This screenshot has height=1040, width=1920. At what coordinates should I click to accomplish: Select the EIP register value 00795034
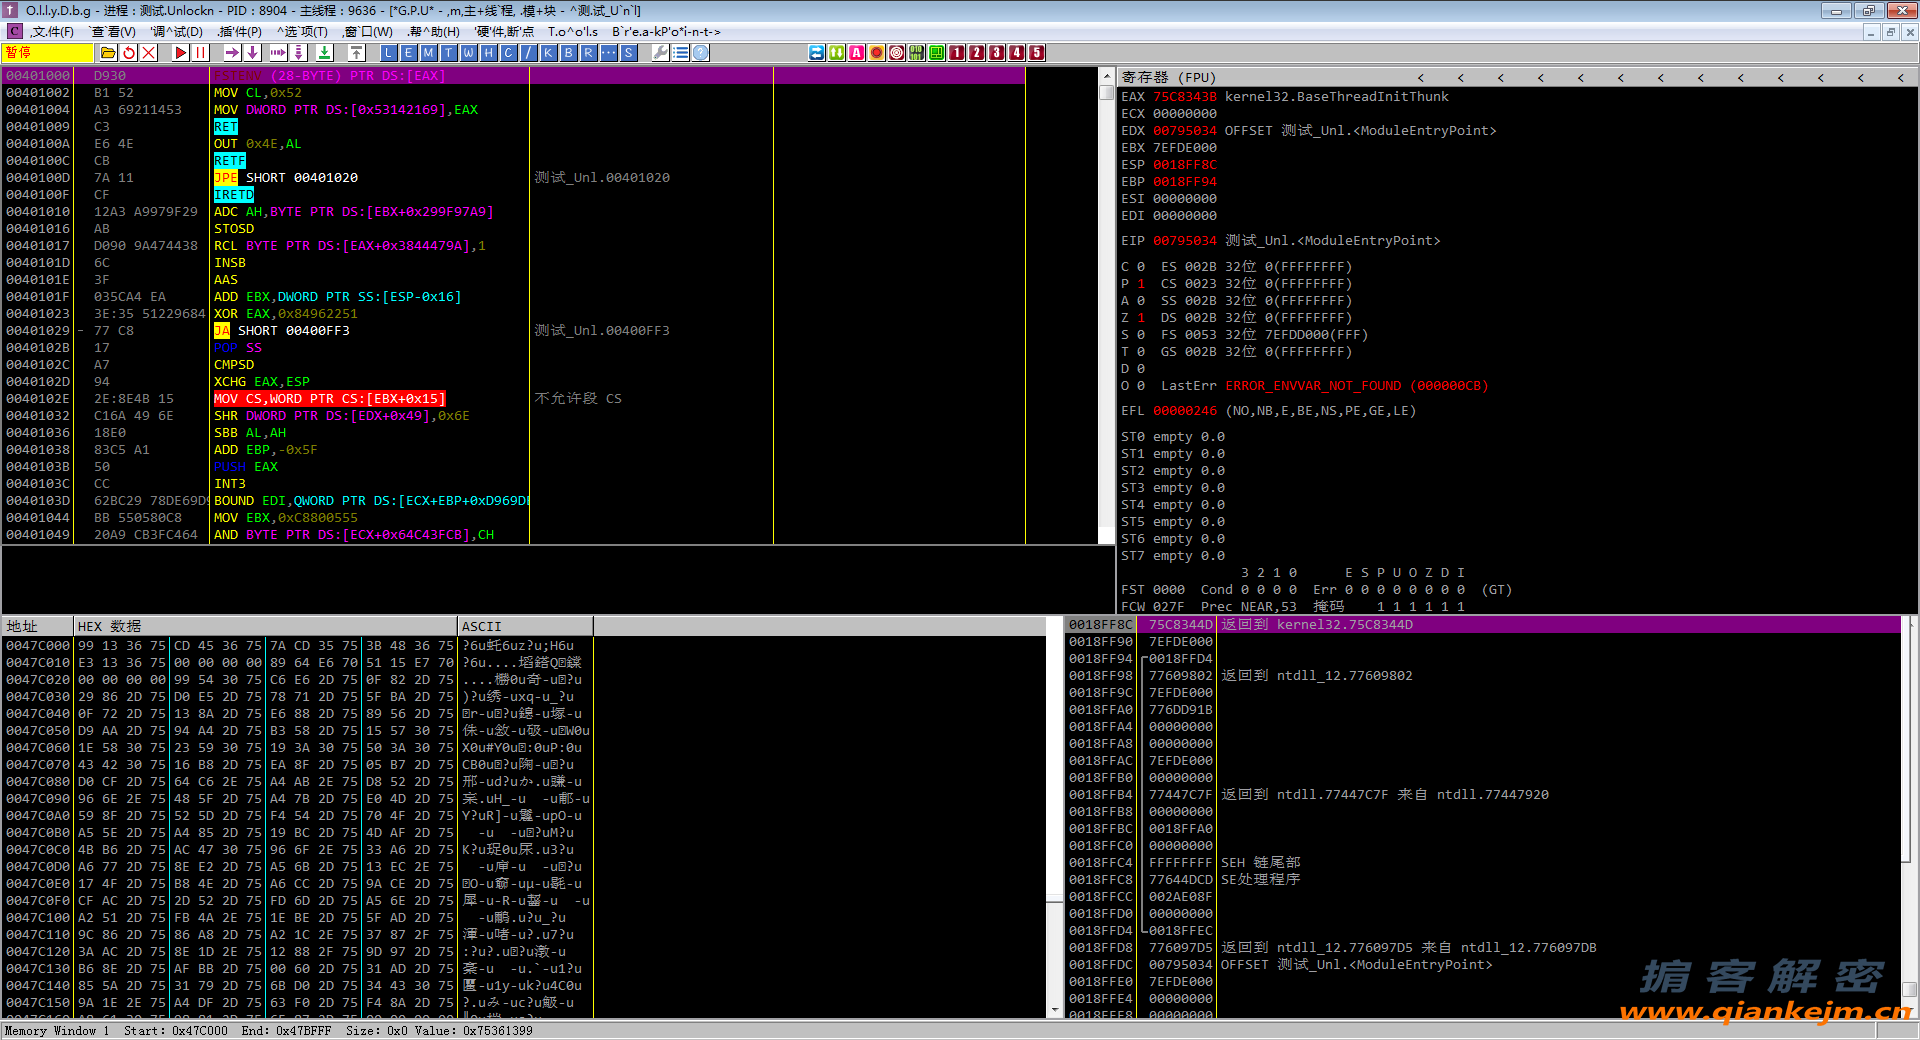click(1185, 241)
